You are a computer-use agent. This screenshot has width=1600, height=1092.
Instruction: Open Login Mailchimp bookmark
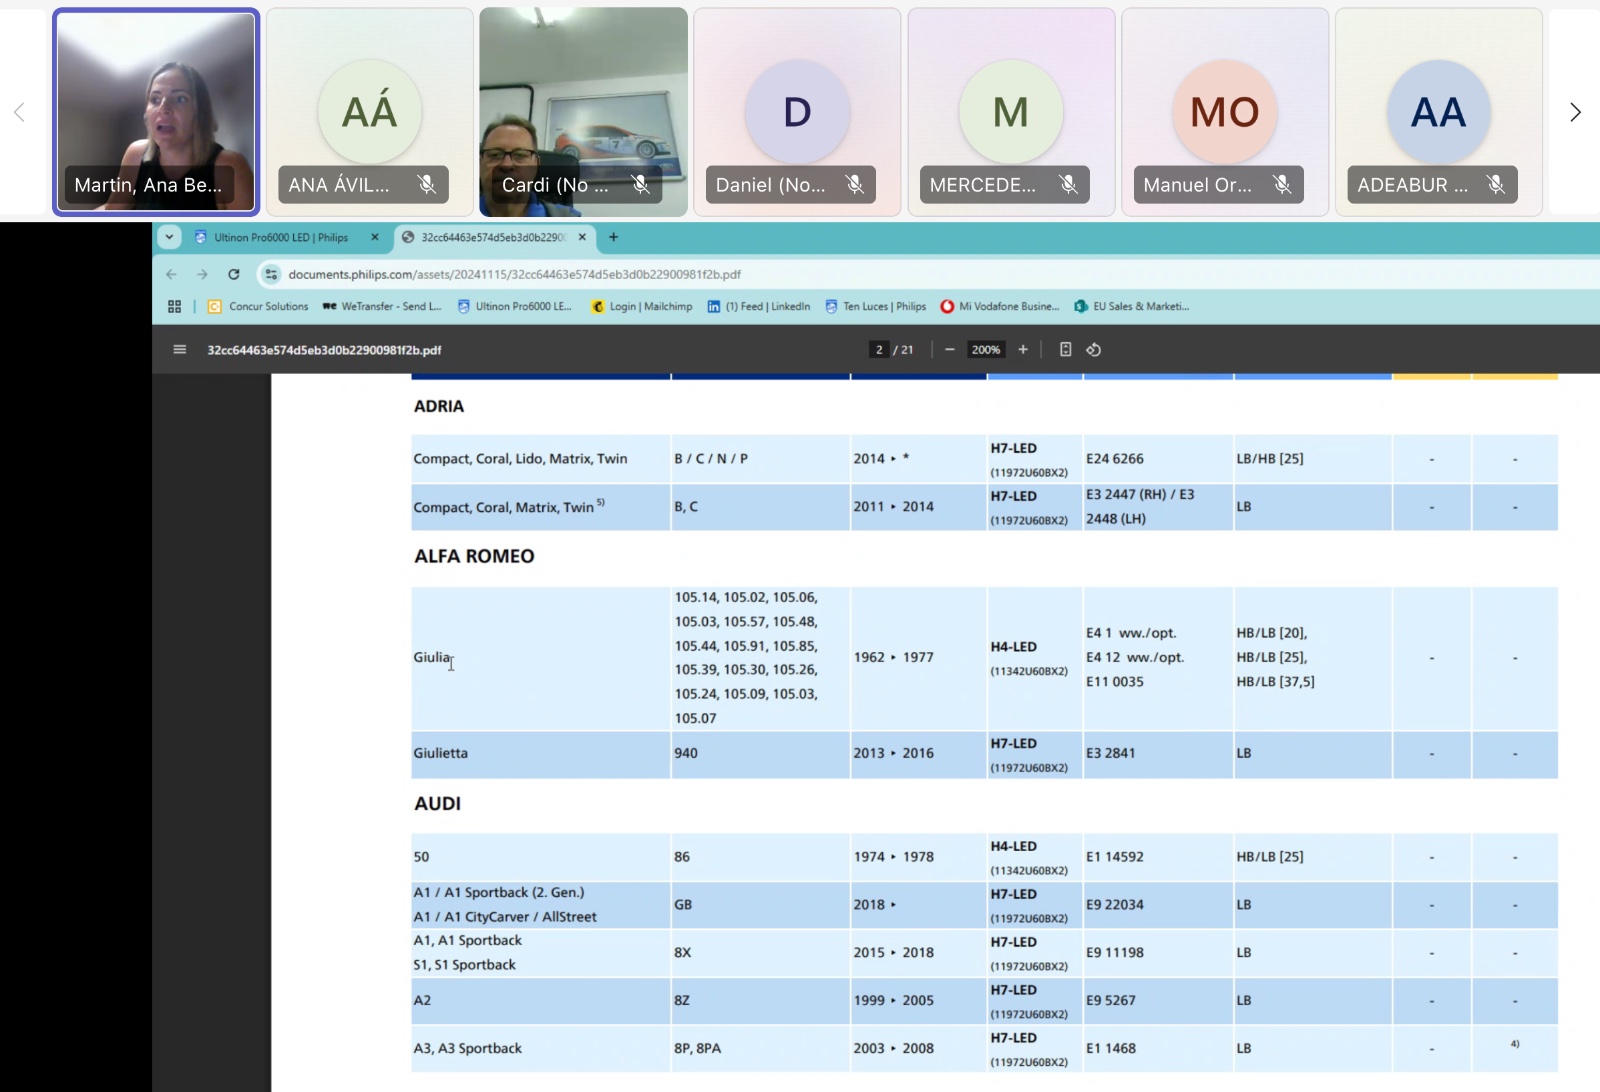tap(642, 307)
